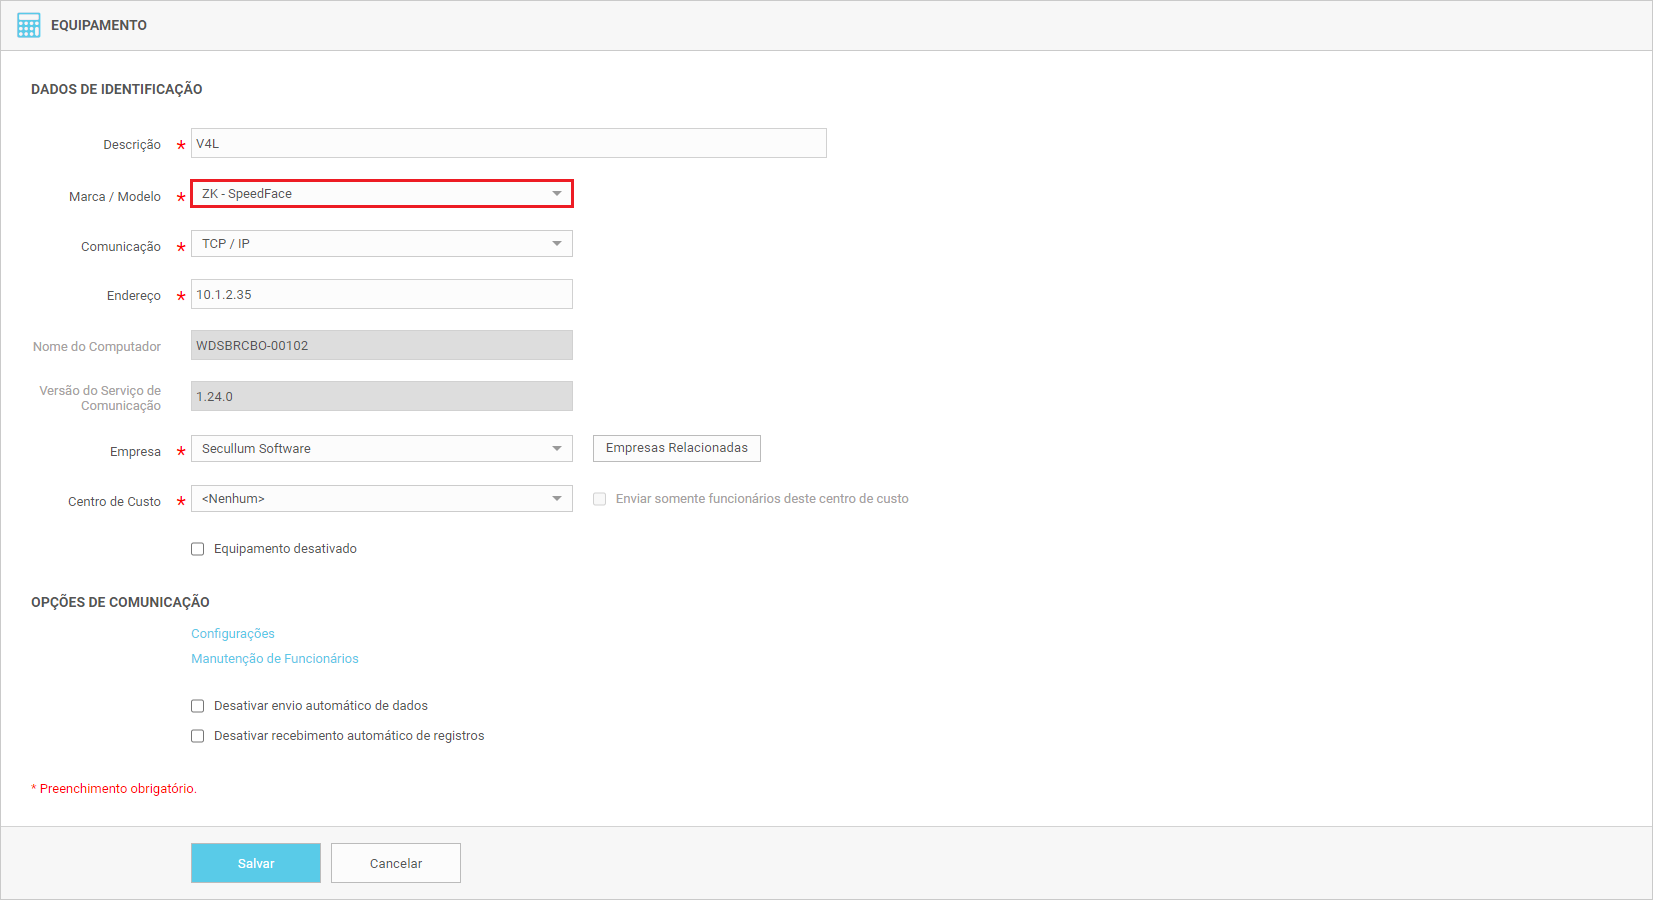Open the Configurações link
1653x900 pixels.
click(233, 633)
